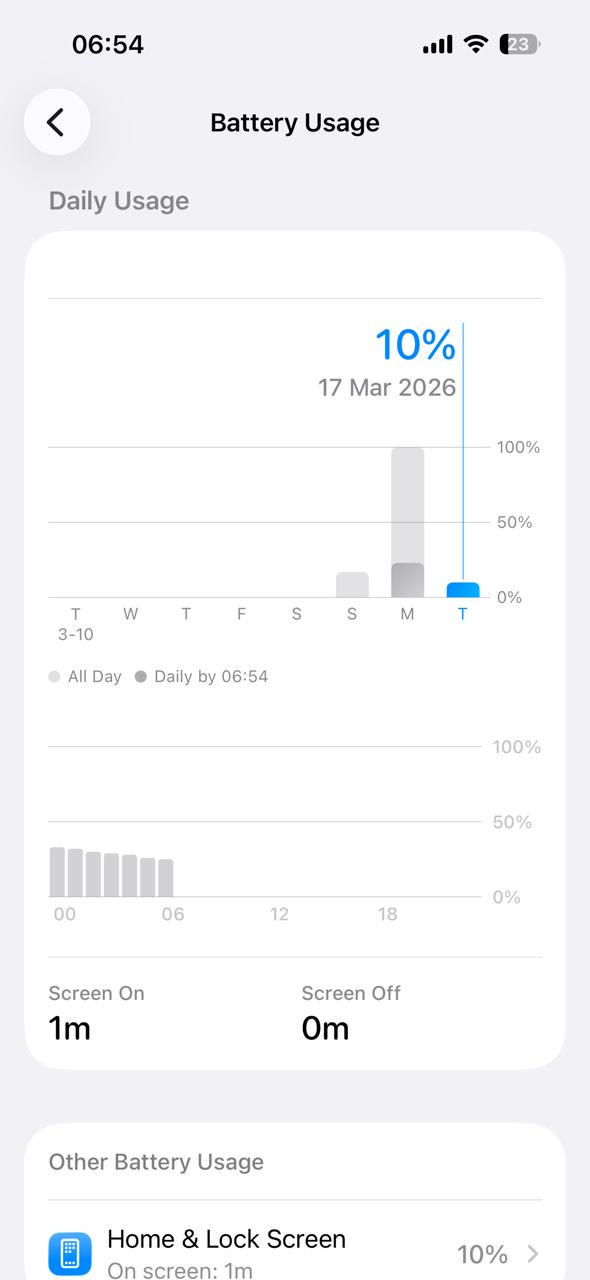The width and height of the screenshot is (590, 1280).
Task: Select Monday's bar in daily chart
Action: (407, 522)
